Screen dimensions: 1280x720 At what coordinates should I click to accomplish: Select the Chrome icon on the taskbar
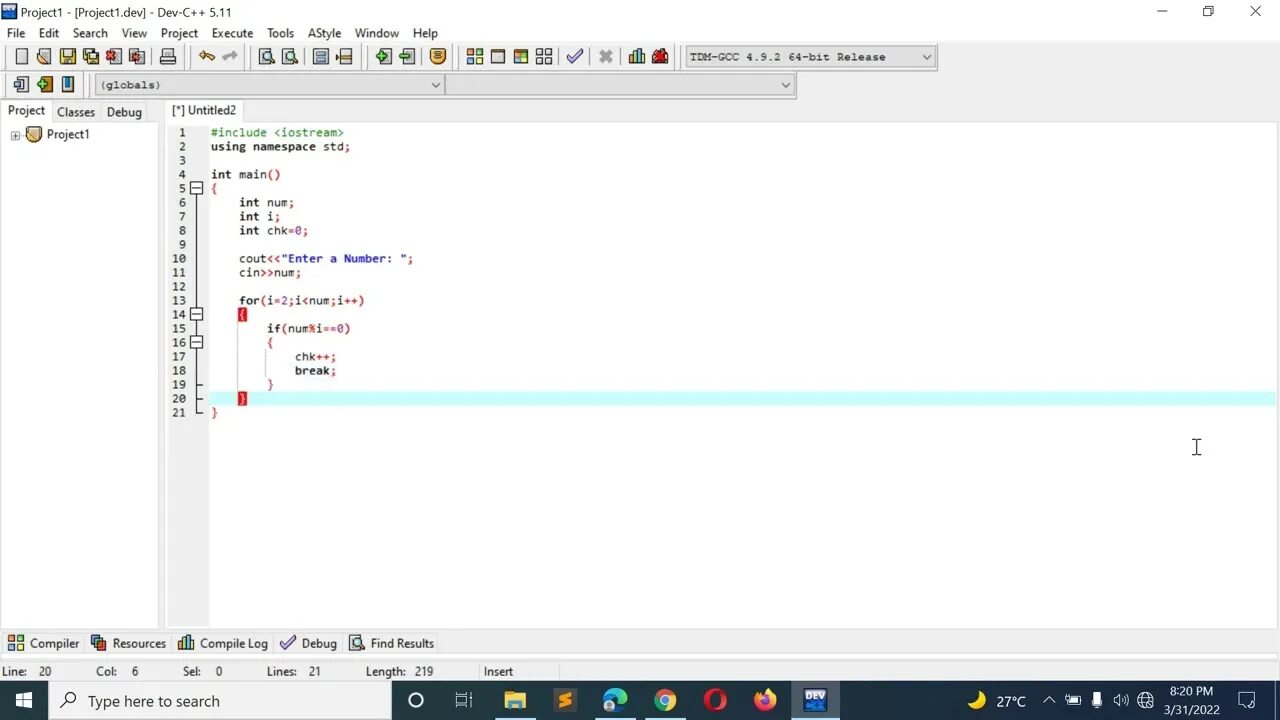pos(665,700)
